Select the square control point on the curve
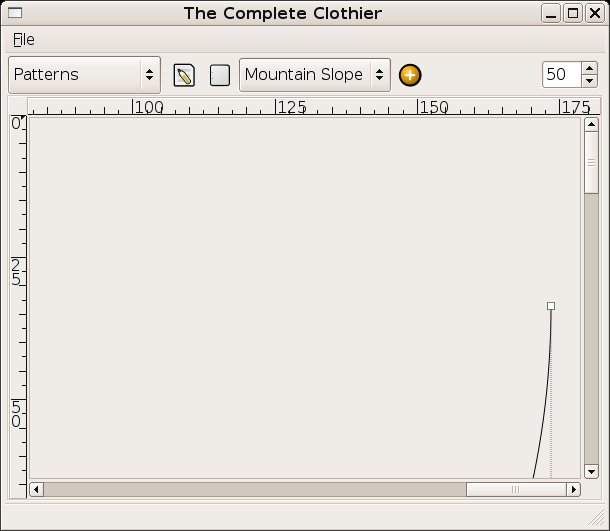Viewport: 610px width, 531px height. (551, 306)
